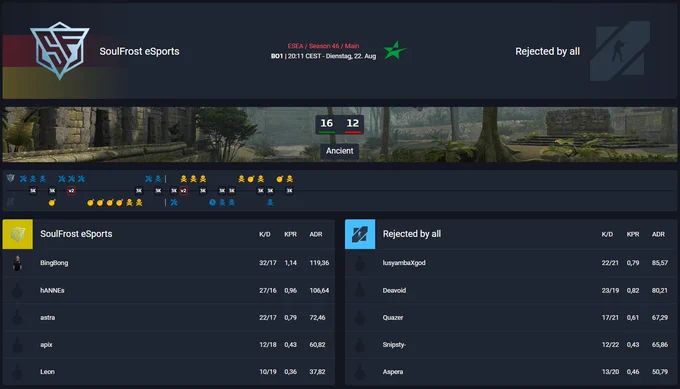The height and width of the screenshot is (389, 680).
Task: Open player Snipsty-'s name
Action: [394, 345]
